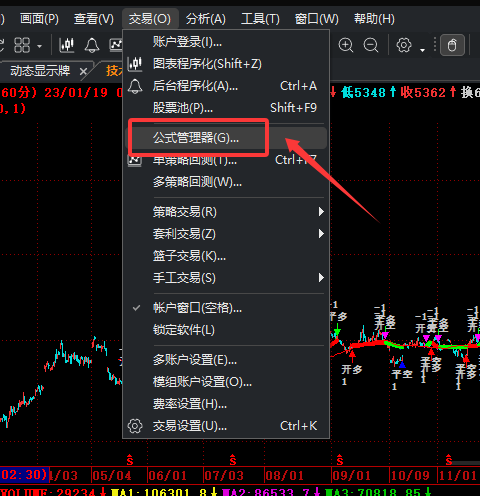
Task: Click the candlestick chart toolbar icon
Action: 67,45
